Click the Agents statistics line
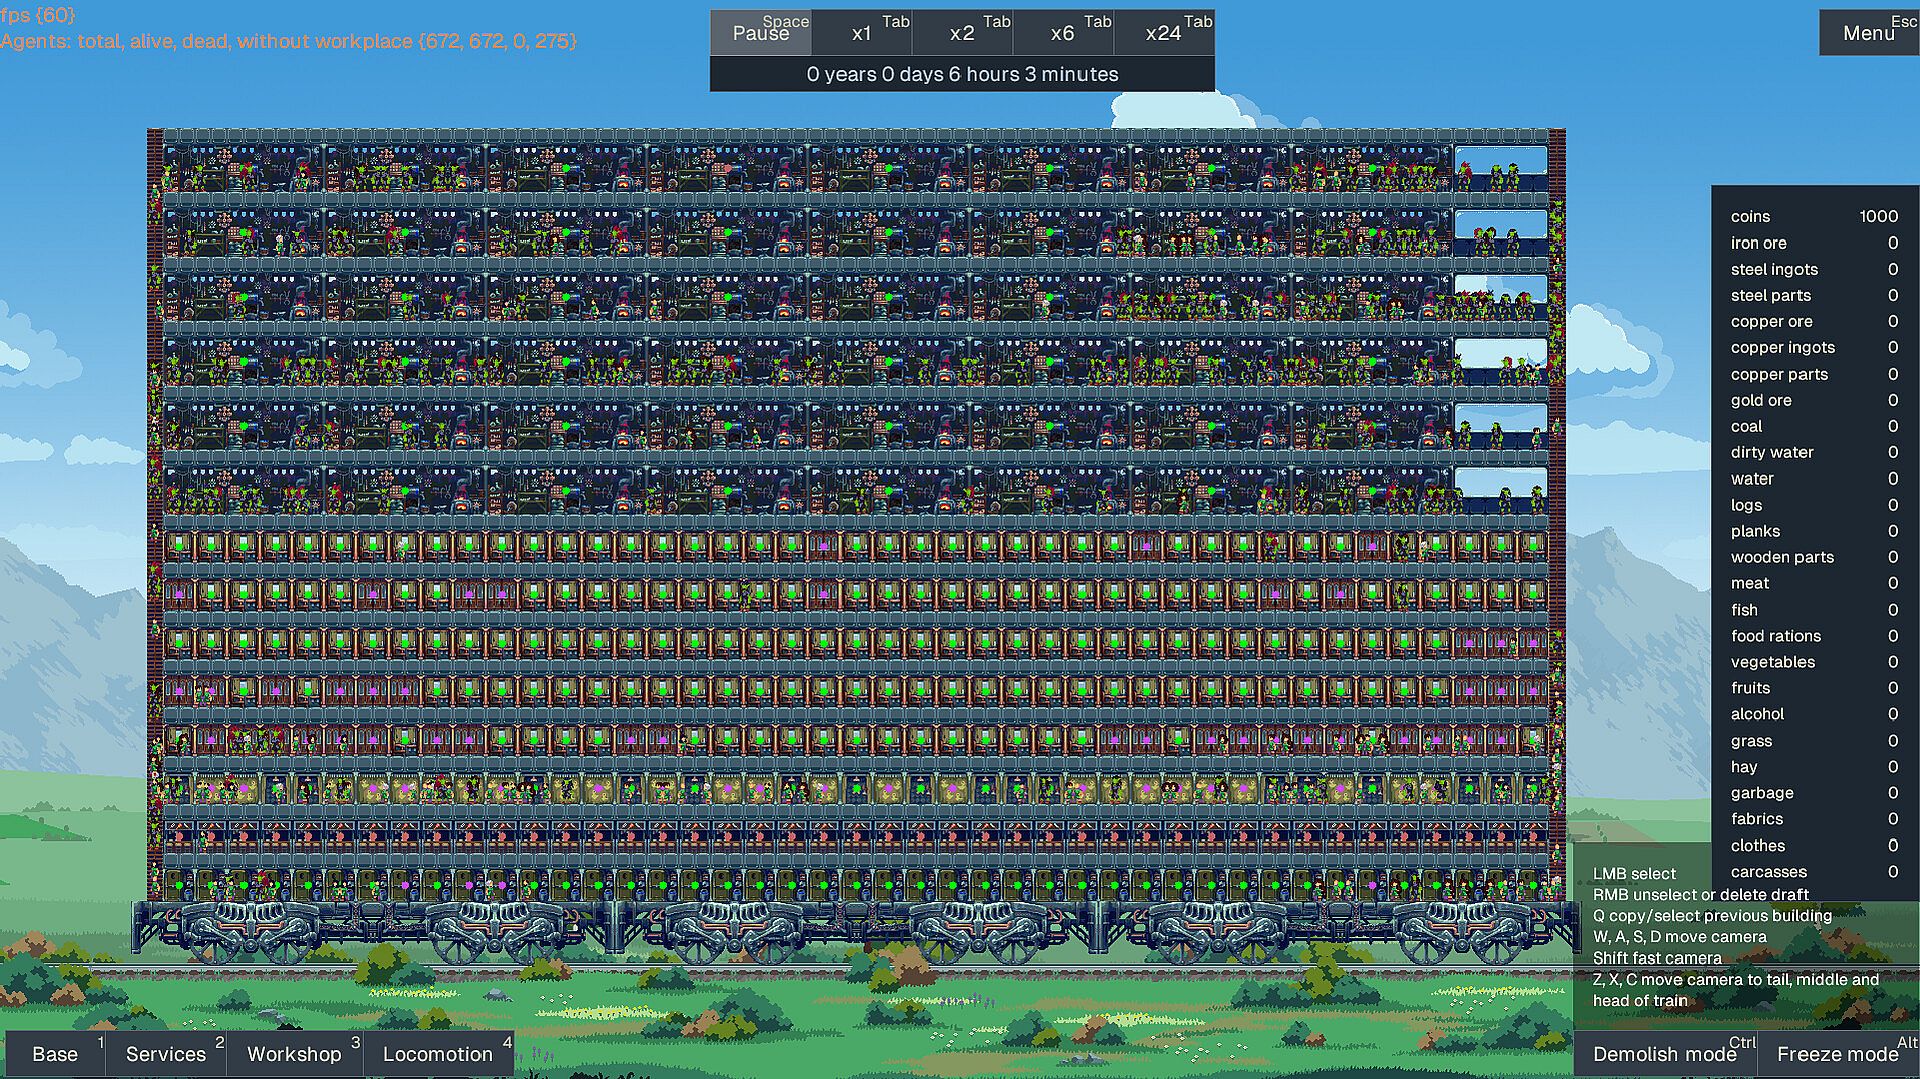 click(288, 41)
